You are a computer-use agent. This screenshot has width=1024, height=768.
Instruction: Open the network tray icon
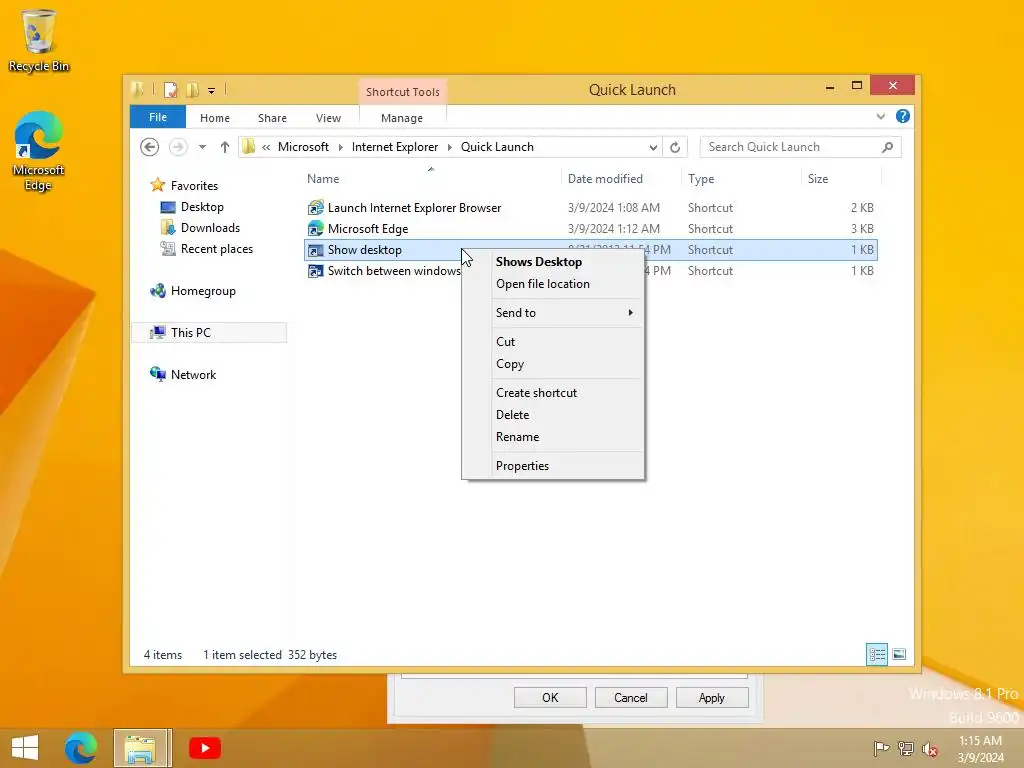click(x=905, y=748)
